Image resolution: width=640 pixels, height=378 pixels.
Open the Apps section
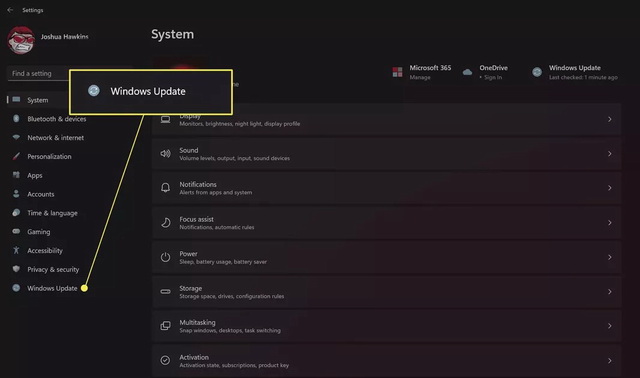coord(35,175)
